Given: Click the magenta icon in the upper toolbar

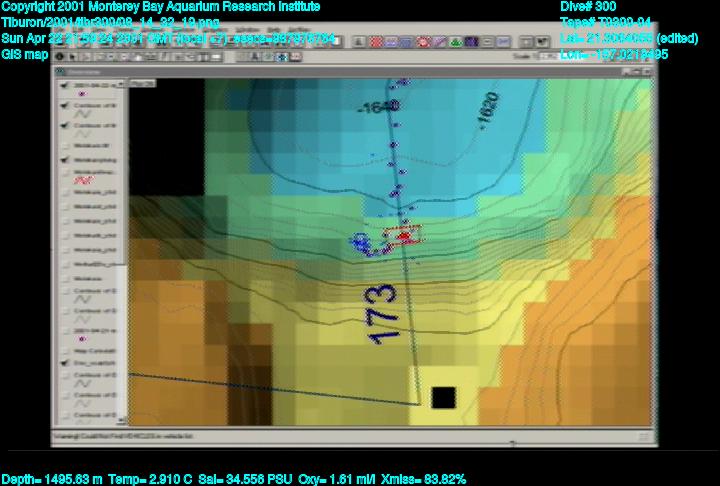Looking at the screenshot, I should [423, 43].
